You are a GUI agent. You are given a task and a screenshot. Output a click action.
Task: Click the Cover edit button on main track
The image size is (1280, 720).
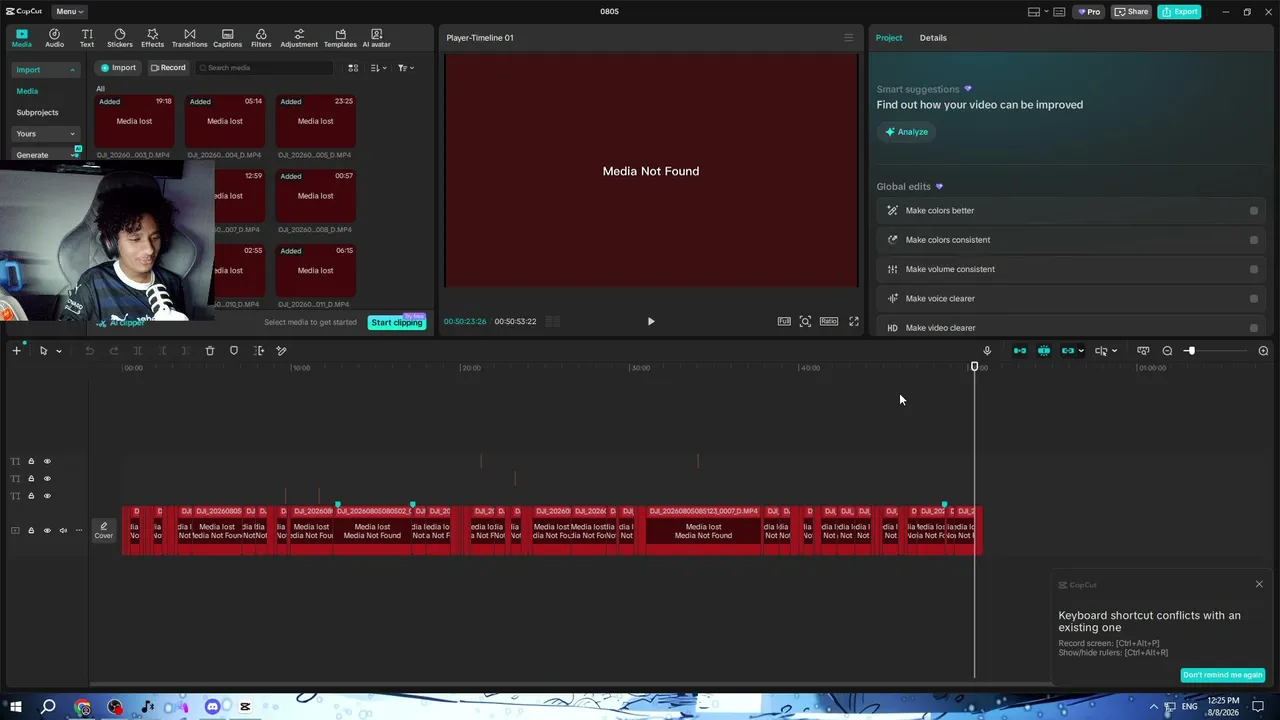tap(104, 530)
